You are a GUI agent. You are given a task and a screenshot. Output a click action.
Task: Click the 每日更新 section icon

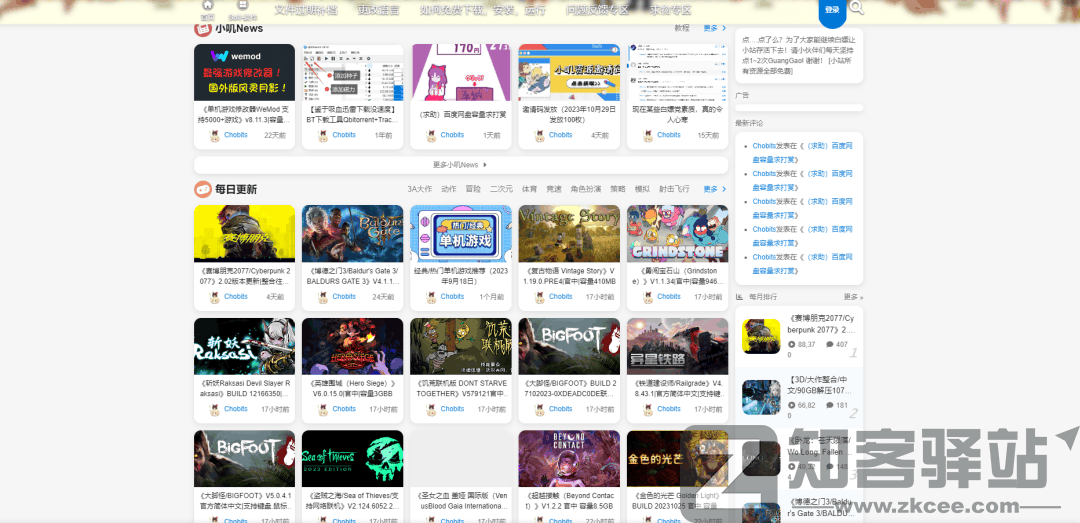[202, 189]
